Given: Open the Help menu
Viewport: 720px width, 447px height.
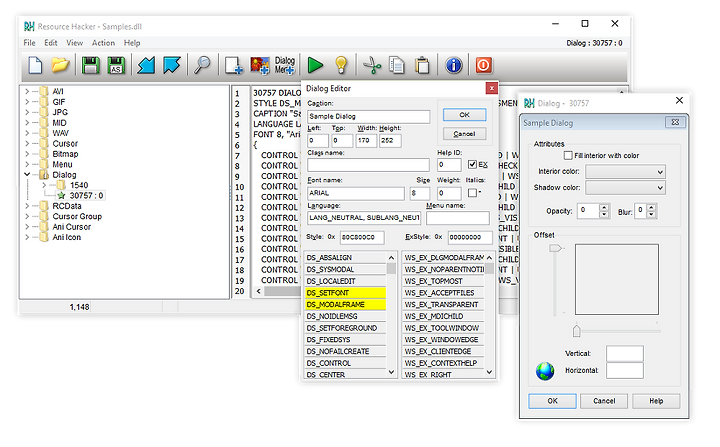Looking at the screenshot, I should point(132,43).
